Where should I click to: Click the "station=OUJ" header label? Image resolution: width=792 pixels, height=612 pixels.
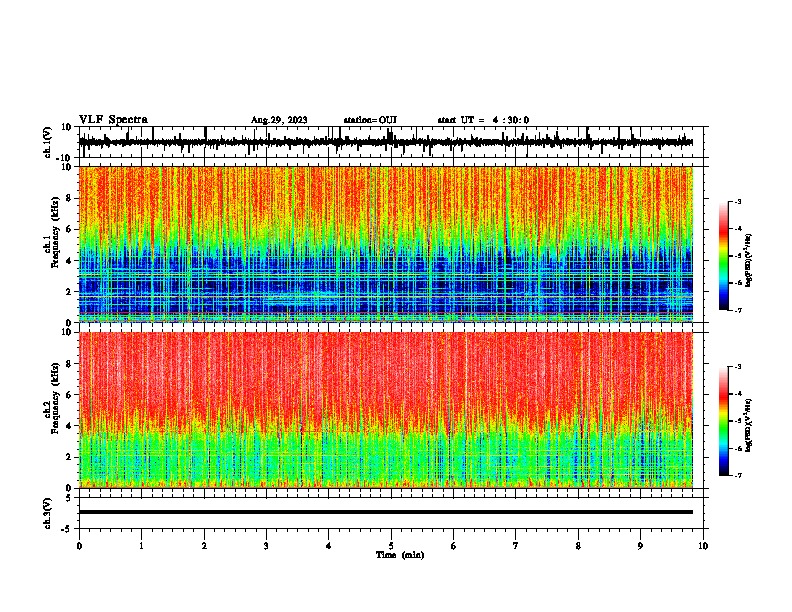[370, 120]
